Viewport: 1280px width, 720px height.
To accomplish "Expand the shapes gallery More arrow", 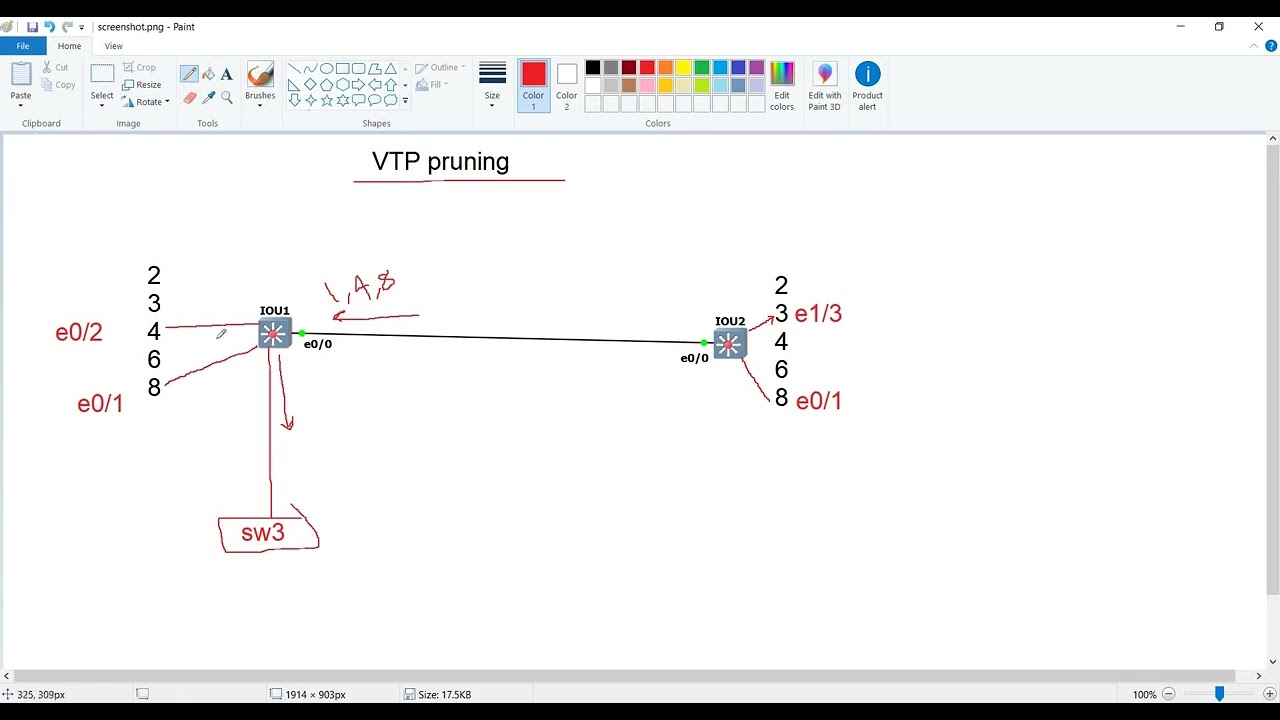I will [x=405, y=100].
